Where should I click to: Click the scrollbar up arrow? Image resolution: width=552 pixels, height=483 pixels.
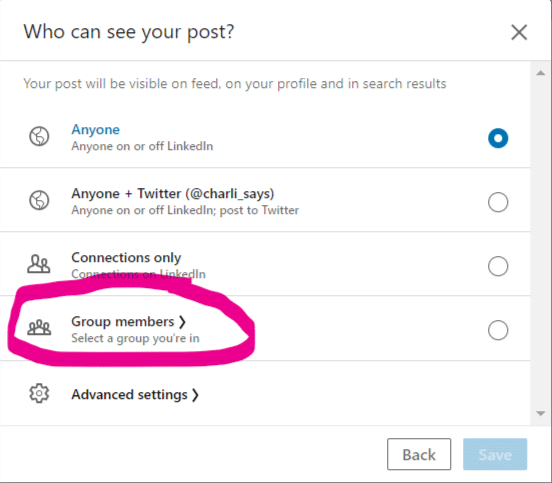(541, 73)
